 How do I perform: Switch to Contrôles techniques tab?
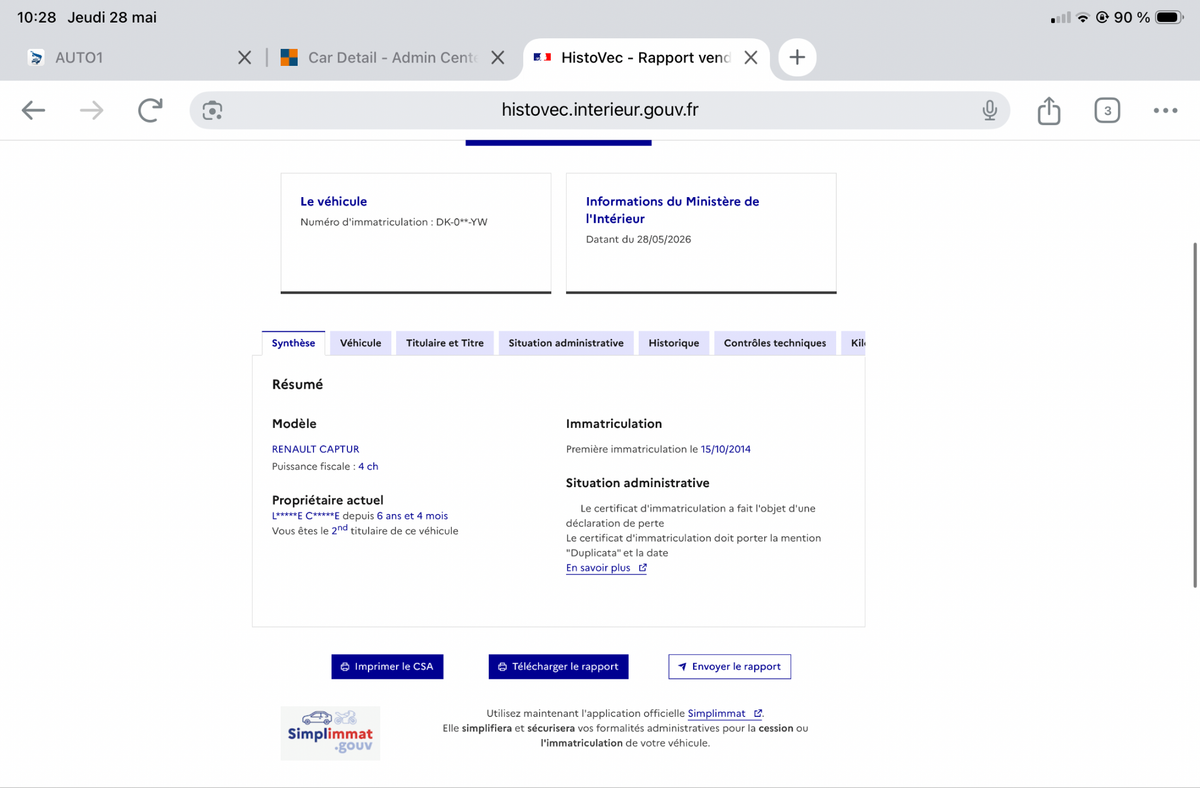(x=775, y=343)
